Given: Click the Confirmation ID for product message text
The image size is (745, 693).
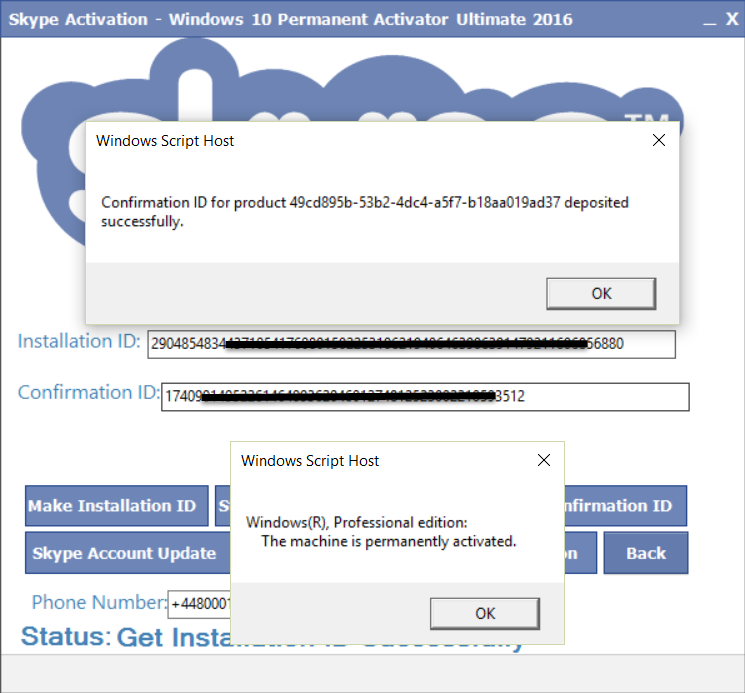Looking at the screenshot, I should click(364, 211).
